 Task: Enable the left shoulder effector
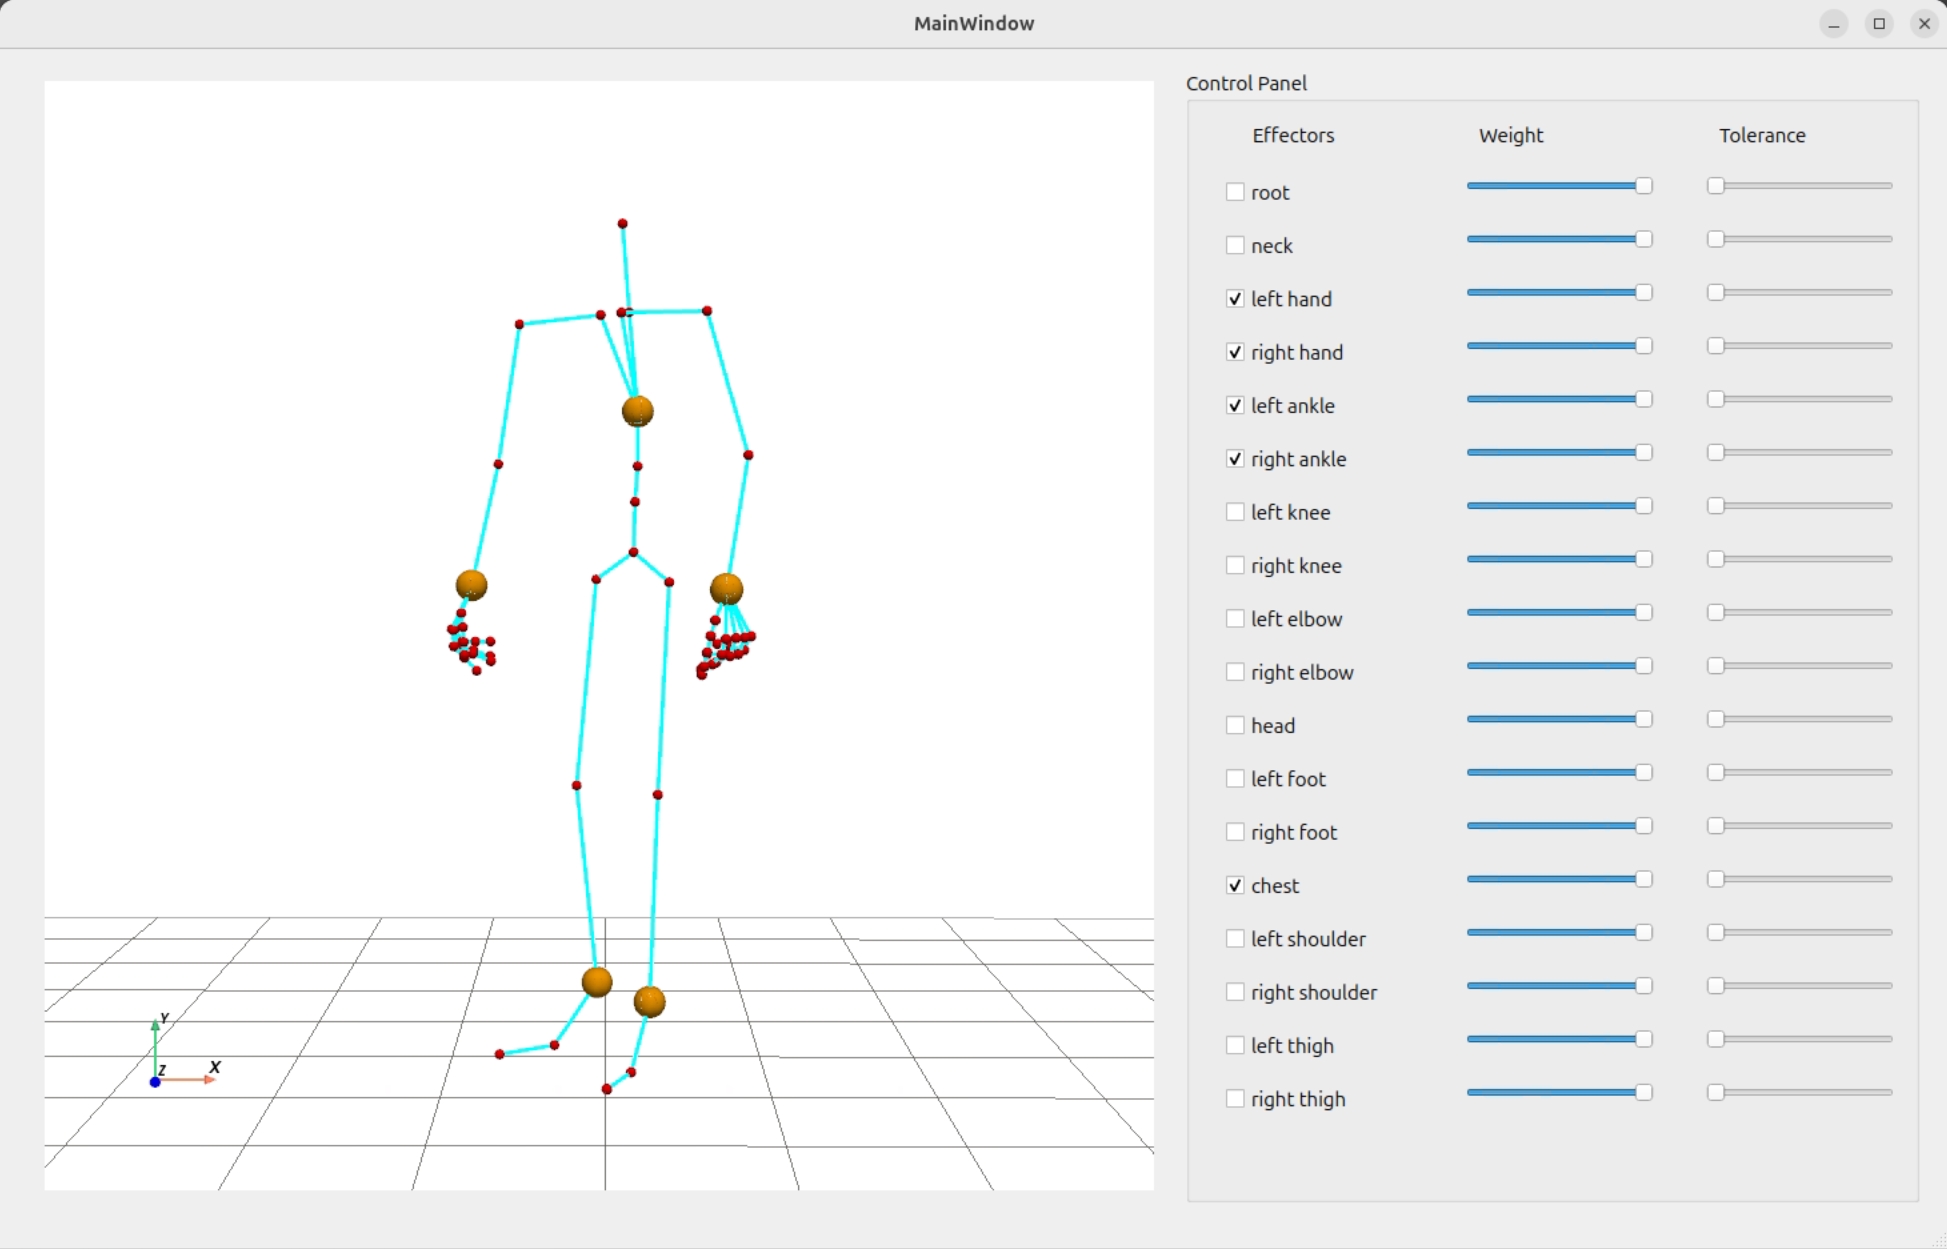(x=1235, y=939)
